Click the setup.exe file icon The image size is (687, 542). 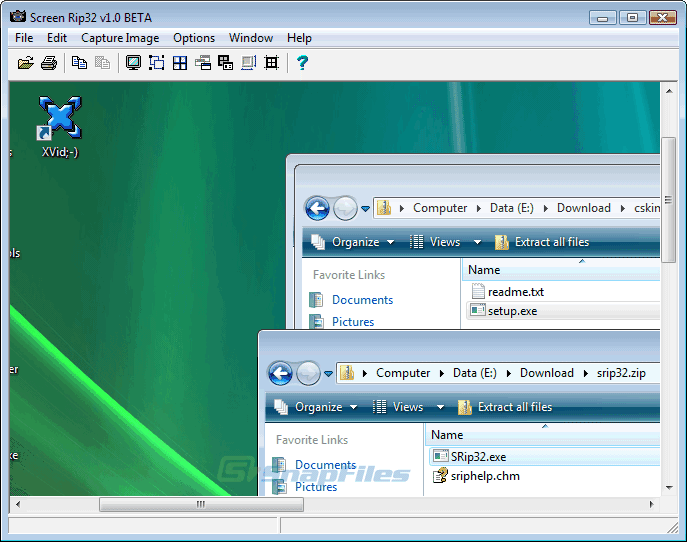478,311
